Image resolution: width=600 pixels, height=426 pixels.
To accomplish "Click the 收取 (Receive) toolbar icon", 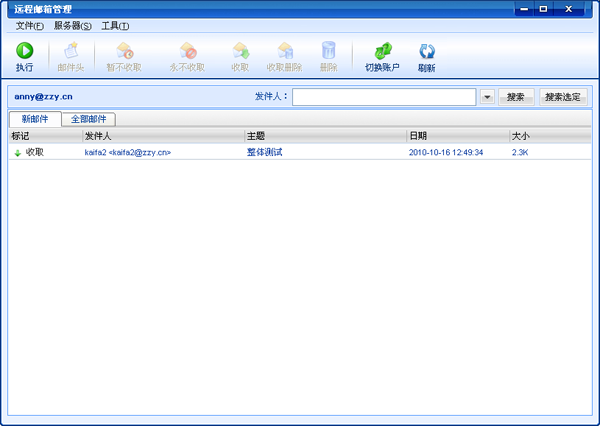I will coord(240,51).
